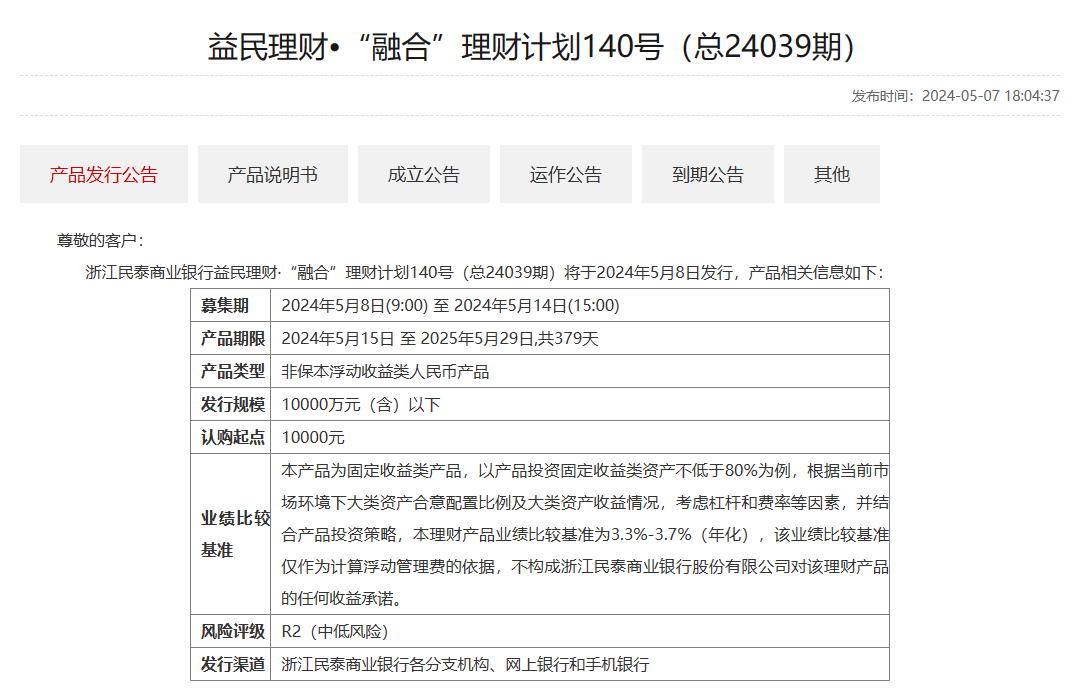Select the 产品期限 row label
The height and width of the screenshot is (695, 1075).
point(232,339)
